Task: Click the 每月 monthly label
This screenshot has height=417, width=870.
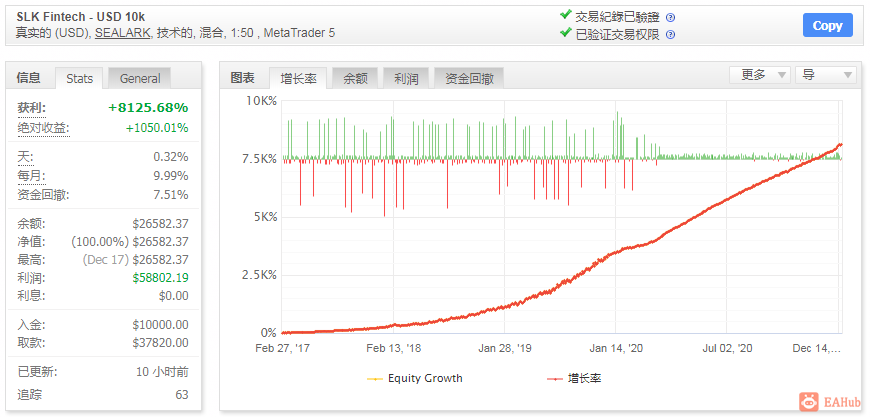Action: click(32, 176)
